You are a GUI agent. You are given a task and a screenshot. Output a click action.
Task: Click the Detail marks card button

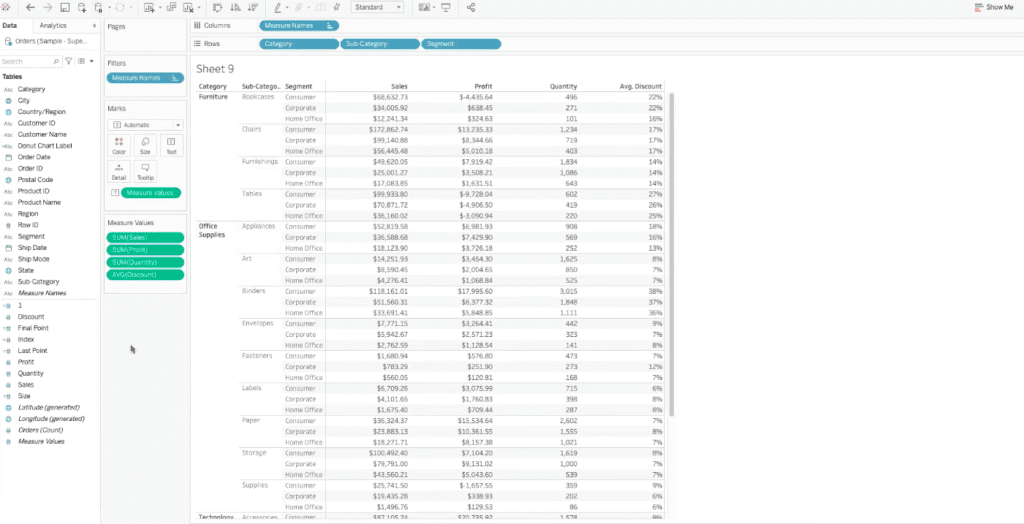pyautogui.click(x=119, y=171)
